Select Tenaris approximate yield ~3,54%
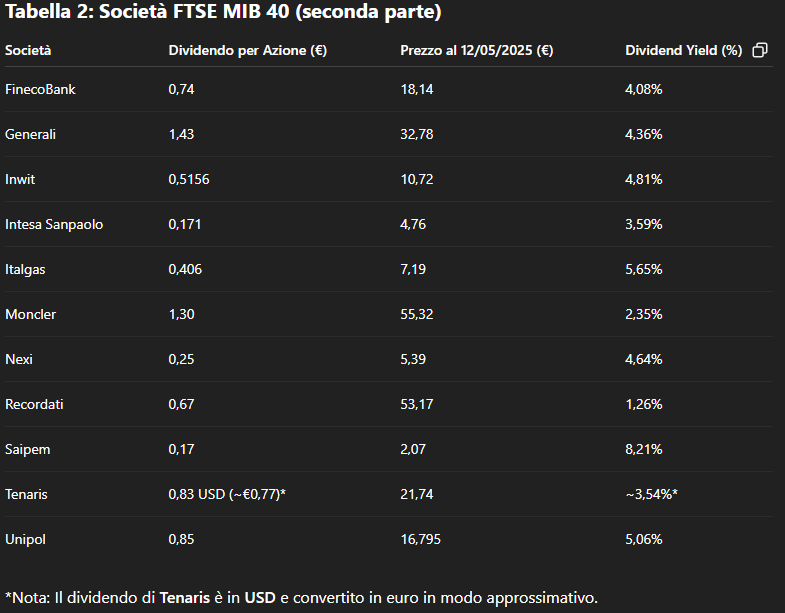Screen dimensions: 785x613 tap(651, 494)
